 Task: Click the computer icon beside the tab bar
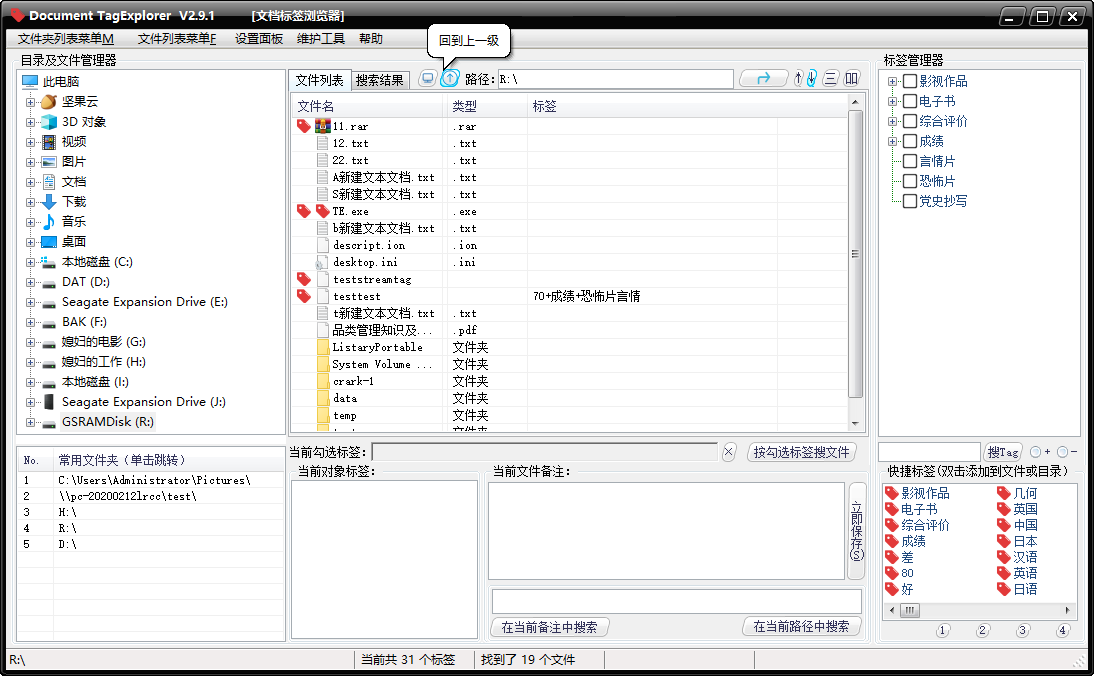[x=427, y=78]
